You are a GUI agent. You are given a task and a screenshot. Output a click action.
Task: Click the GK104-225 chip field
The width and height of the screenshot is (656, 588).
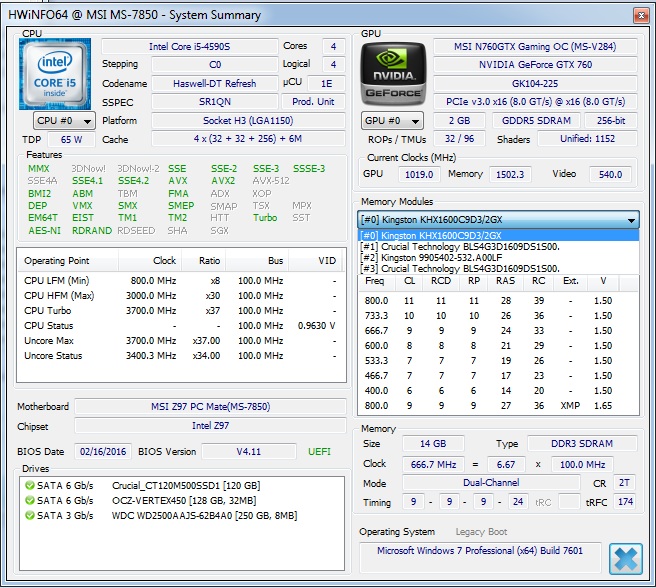tap(535, 83)
